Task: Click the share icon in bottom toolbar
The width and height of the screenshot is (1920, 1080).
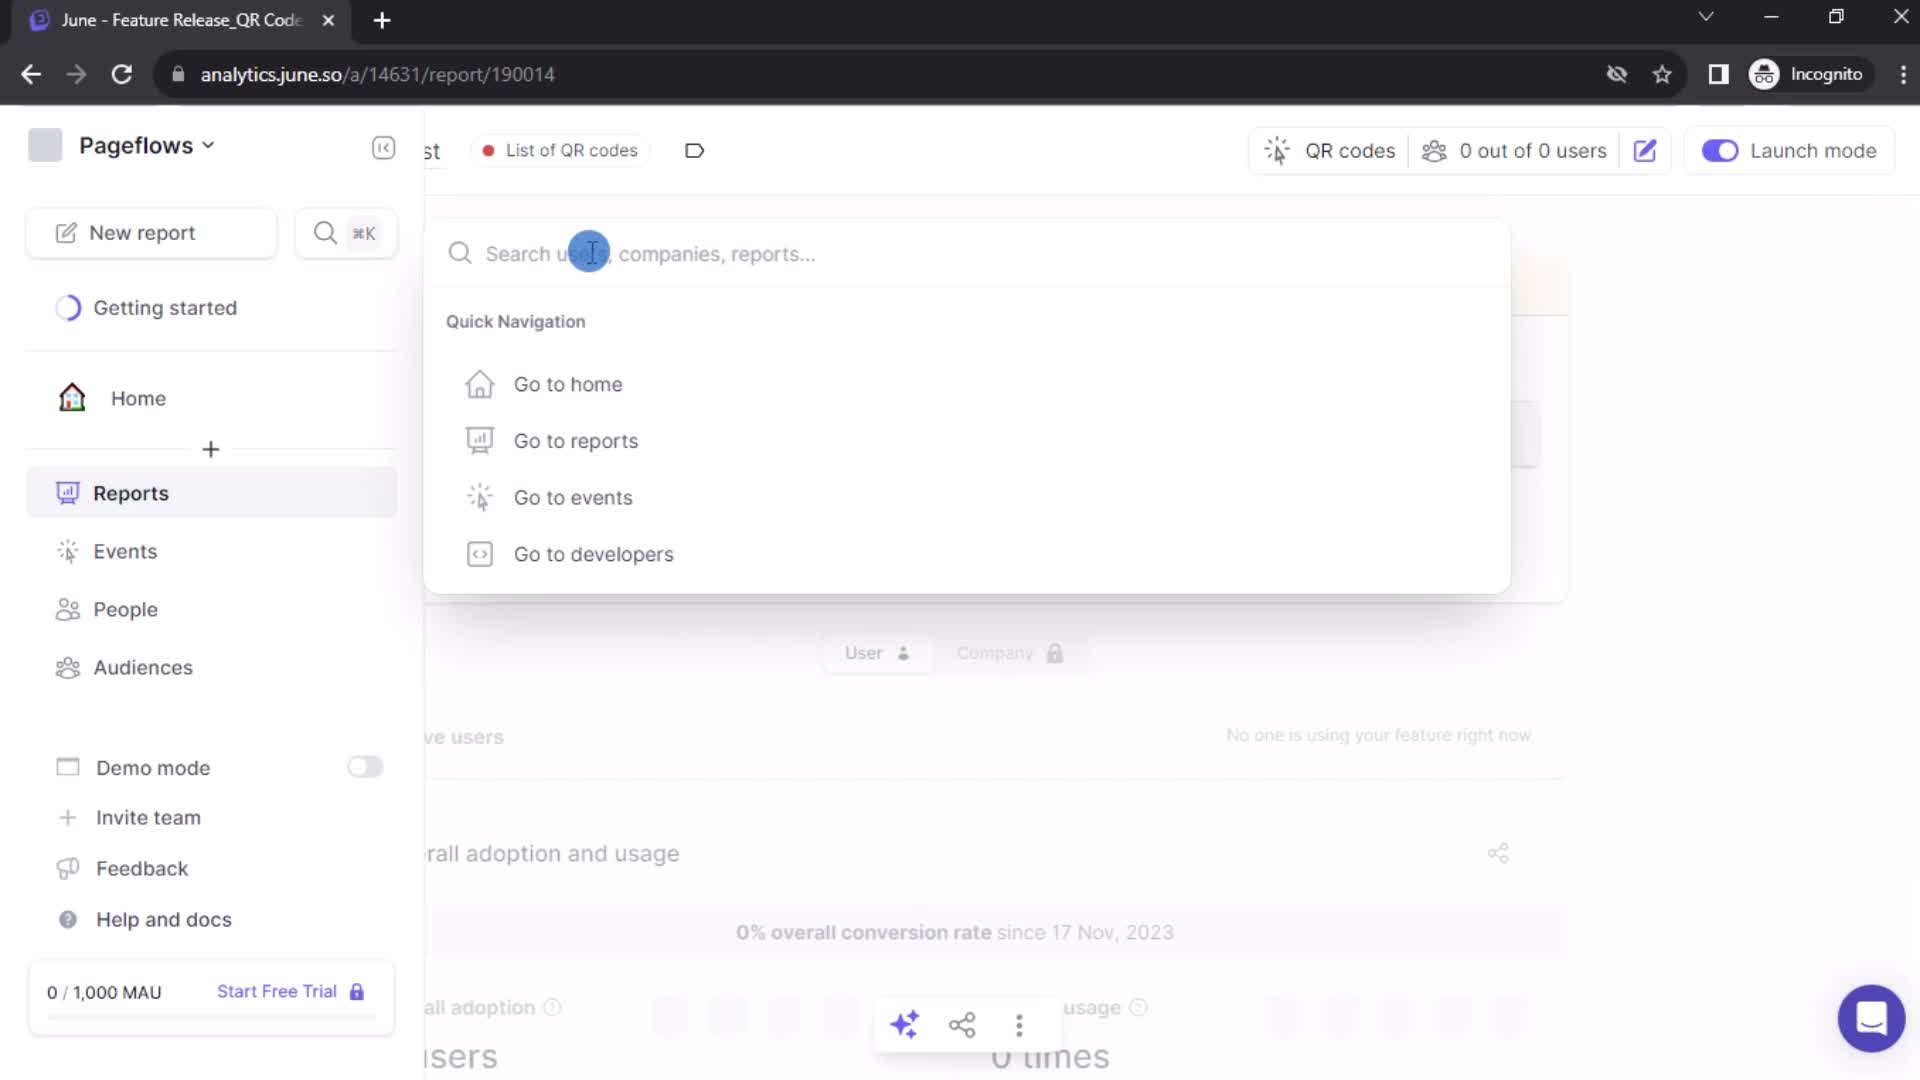Action: point(961,1025)
